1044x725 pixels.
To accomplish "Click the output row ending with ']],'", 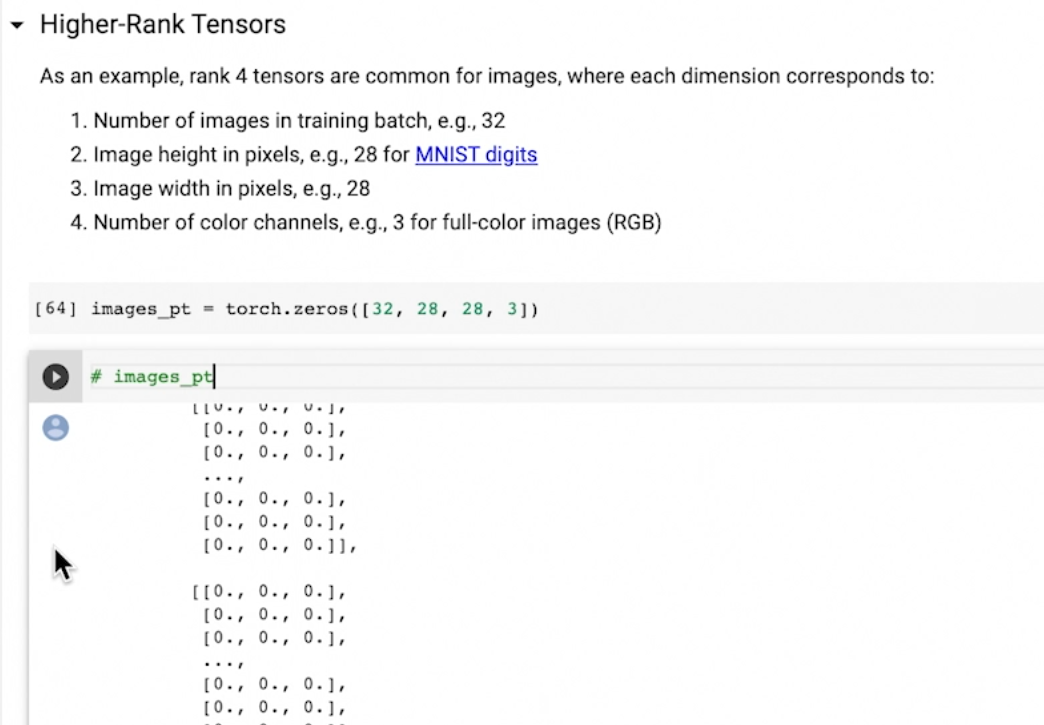I will pyautogui.click(x=279, y=545).
